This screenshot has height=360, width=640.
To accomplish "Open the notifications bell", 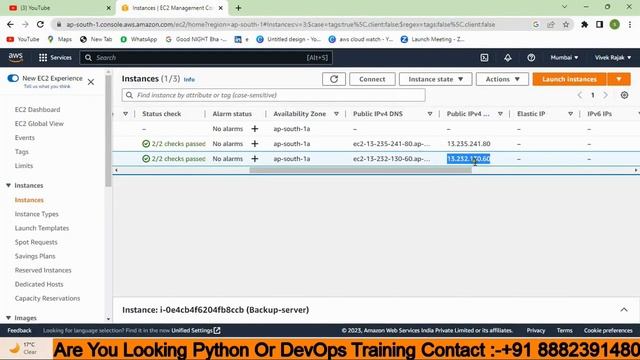I will point(507,58).
